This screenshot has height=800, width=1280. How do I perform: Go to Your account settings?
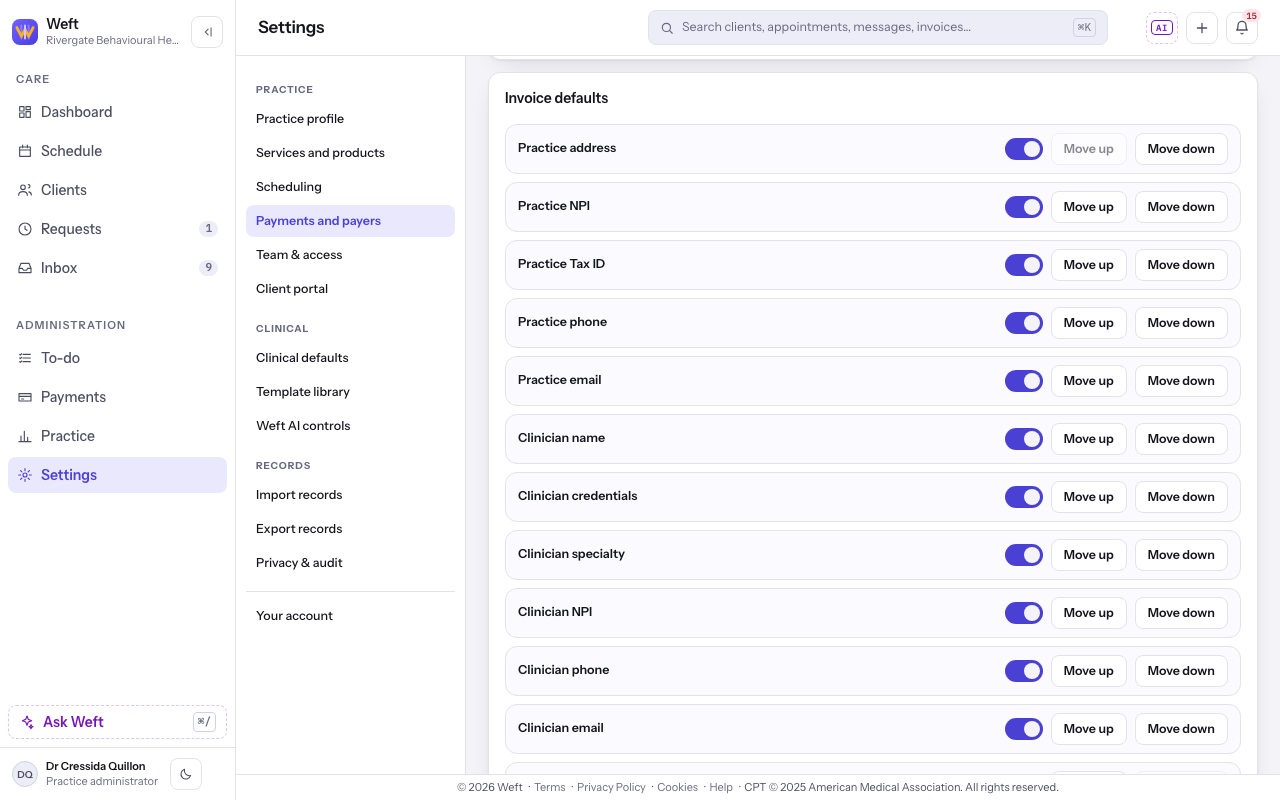(x=350, y=616)
